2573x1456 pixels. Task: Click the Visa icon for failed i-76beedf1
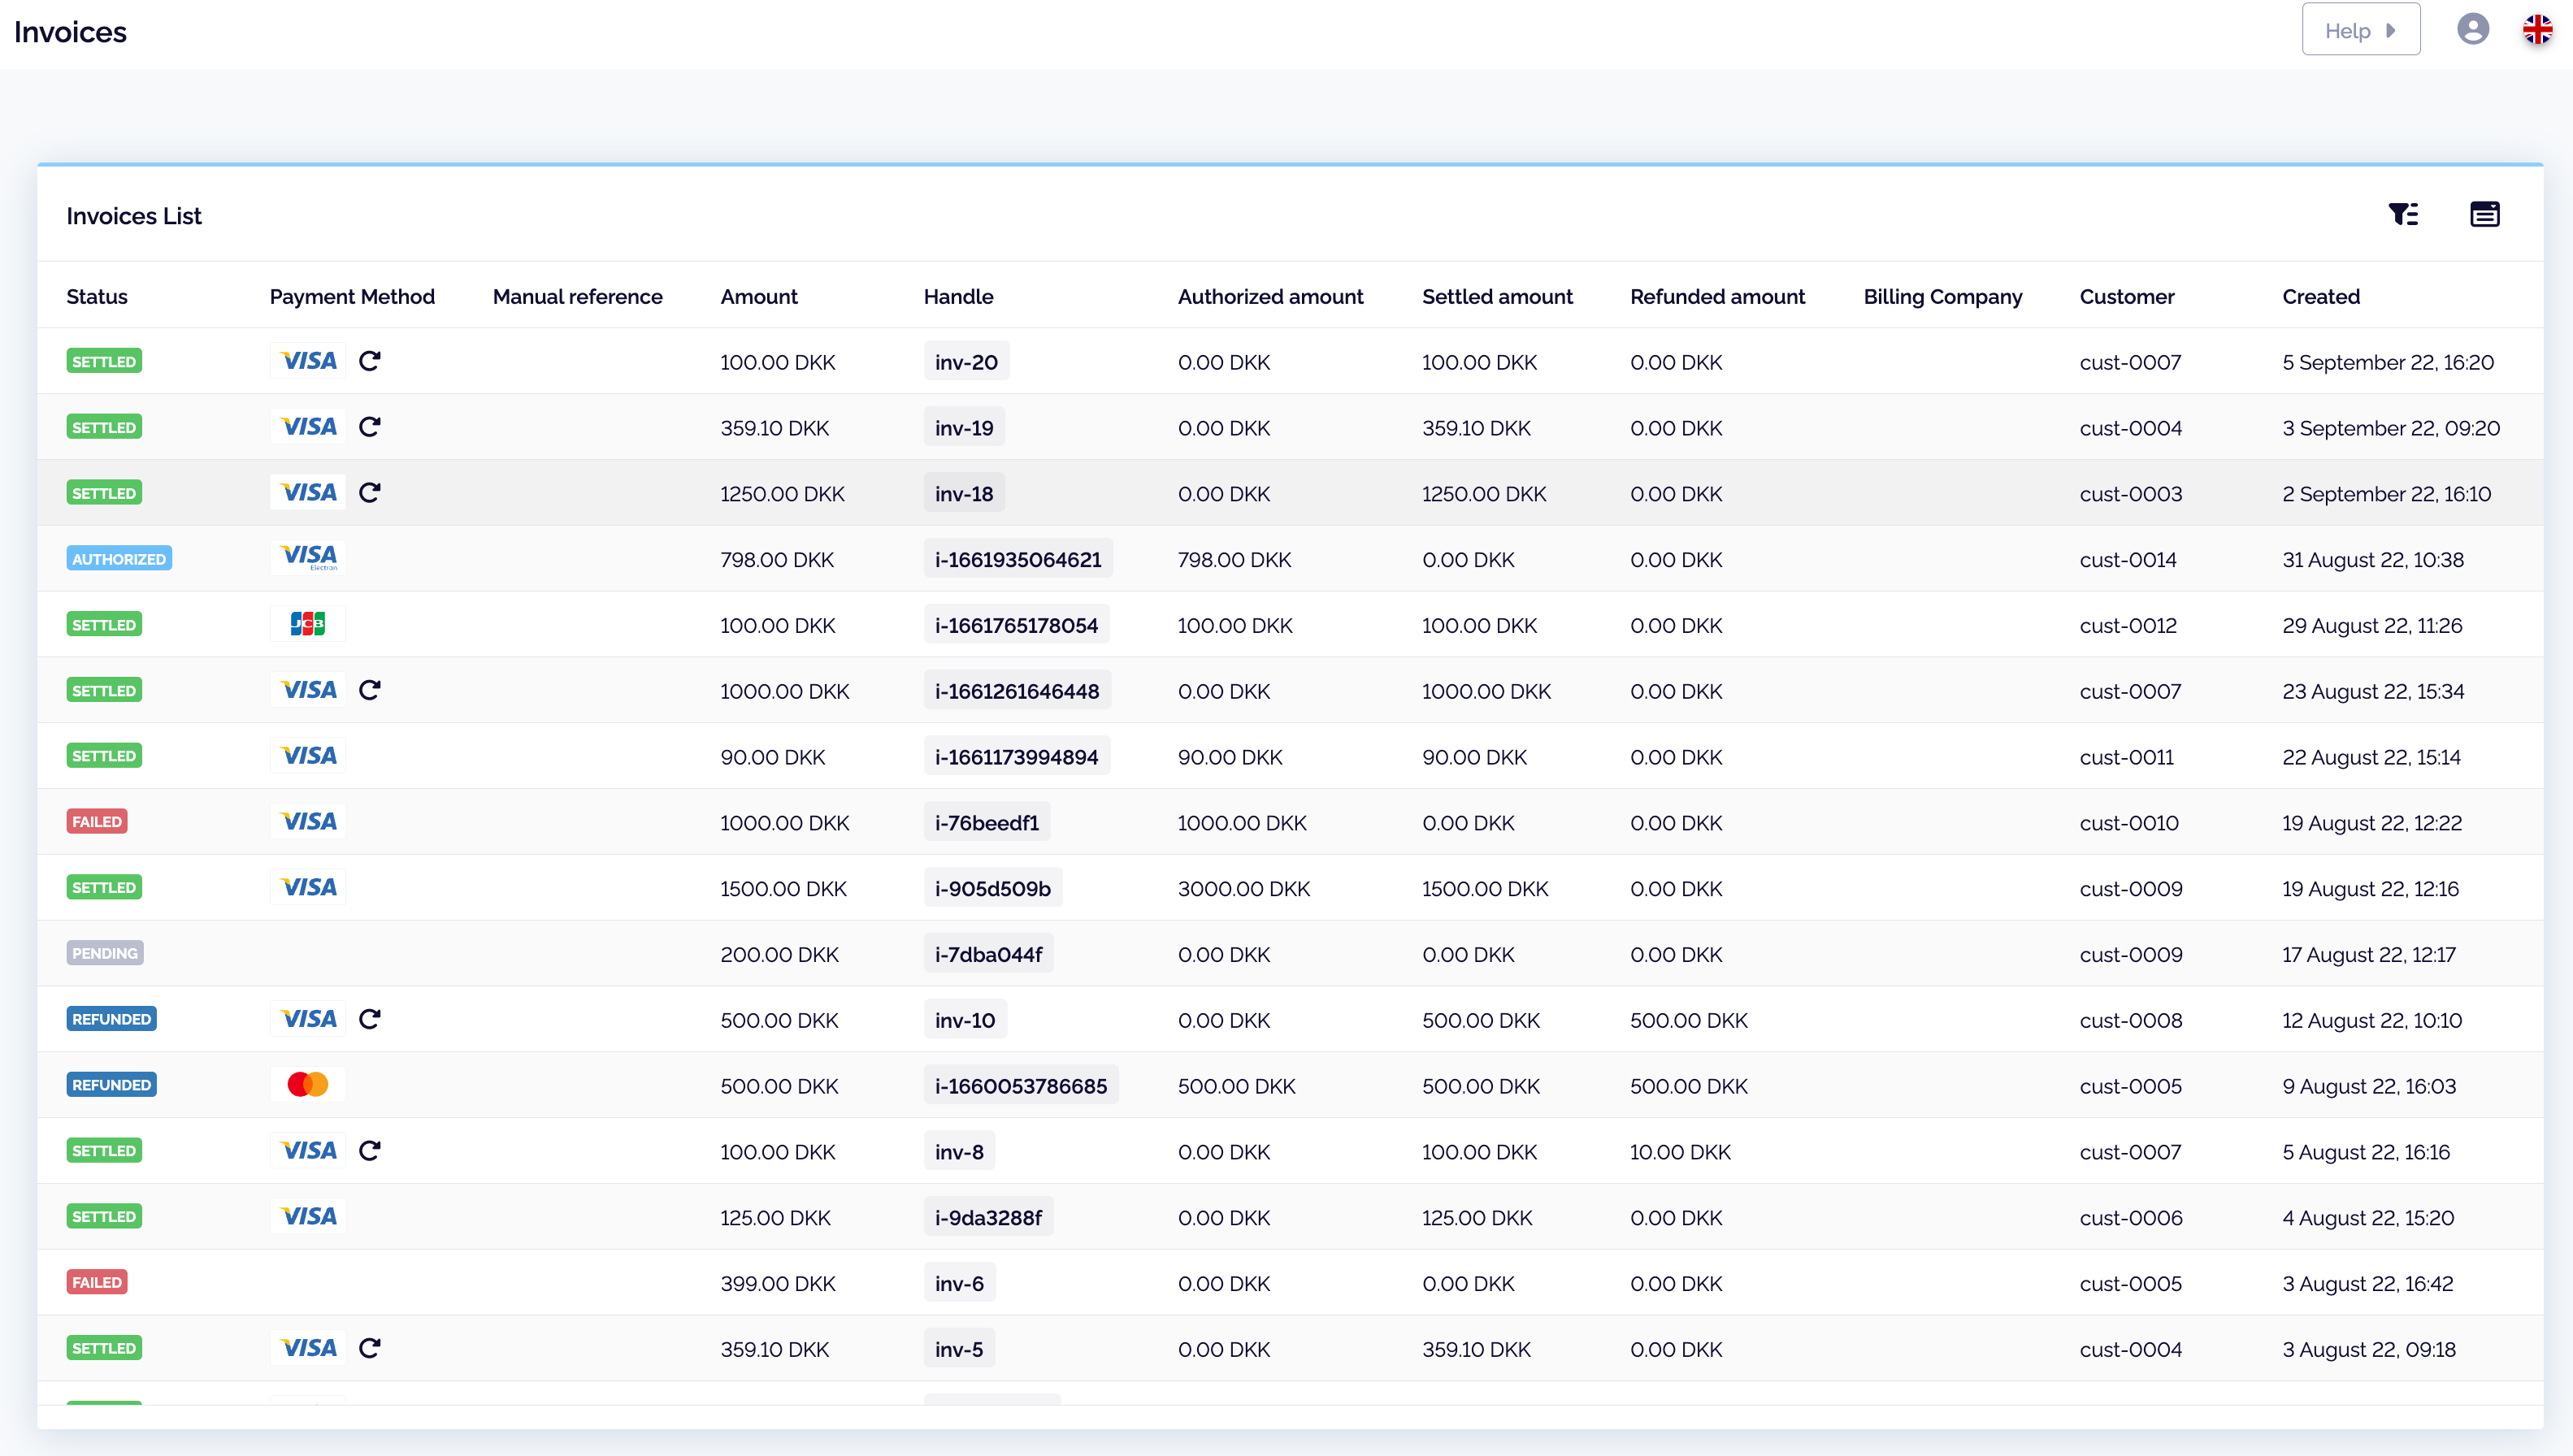tap(308, 822)
